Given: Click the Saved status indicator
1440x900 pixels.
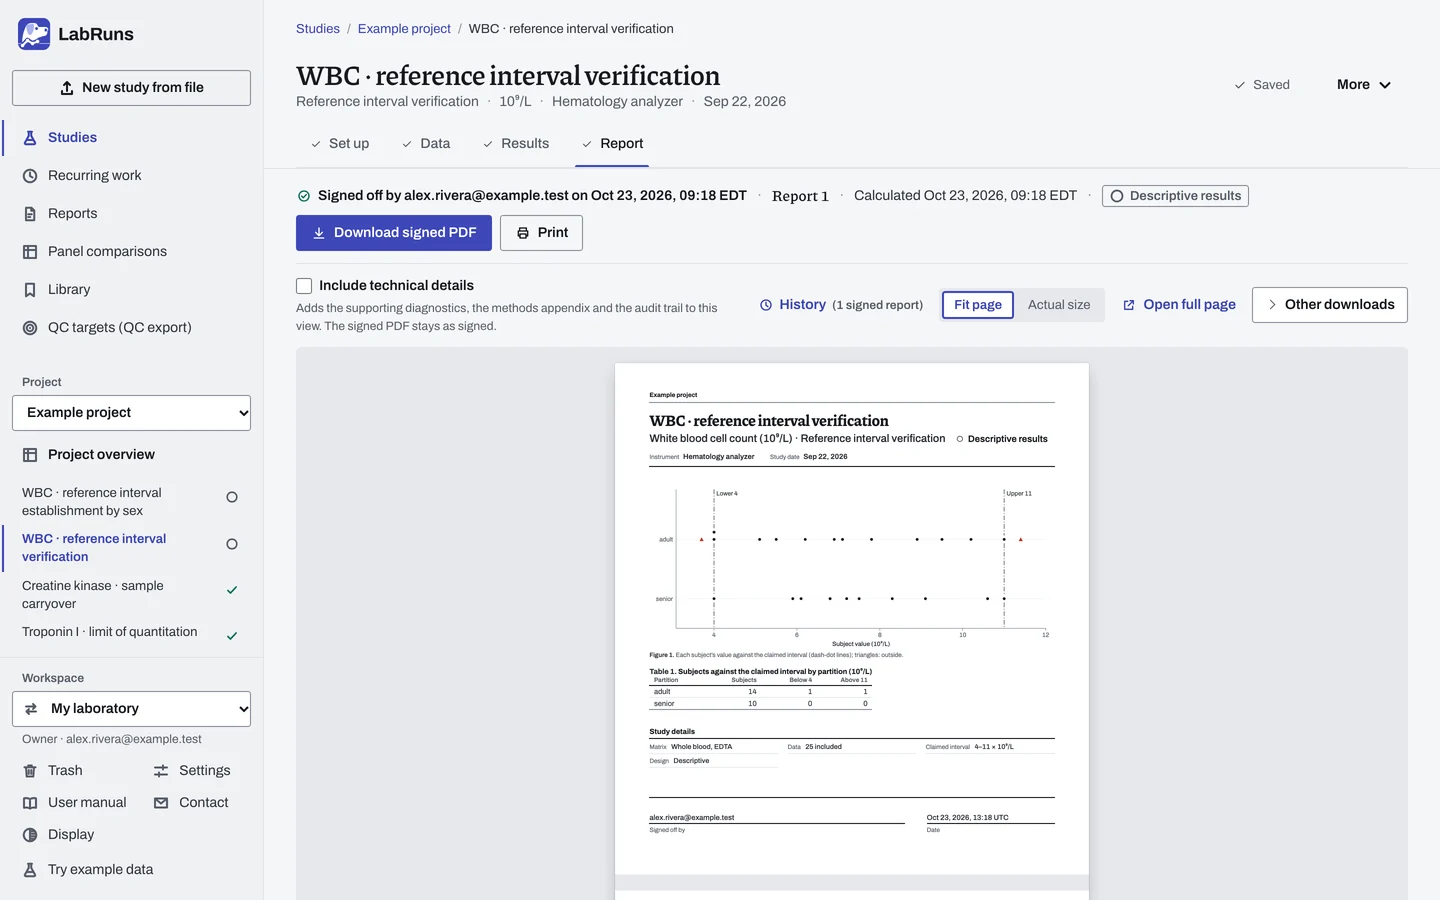Looking at the screenshot, I should pyautogui.click(x=1262, y=85).
